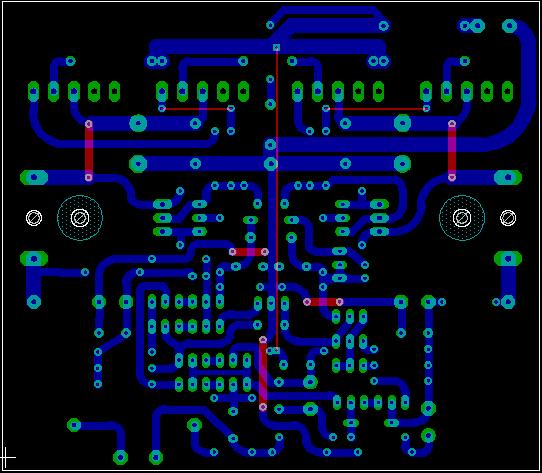
Task: Select the long vertical red center trace
Action: coord(277,199)
